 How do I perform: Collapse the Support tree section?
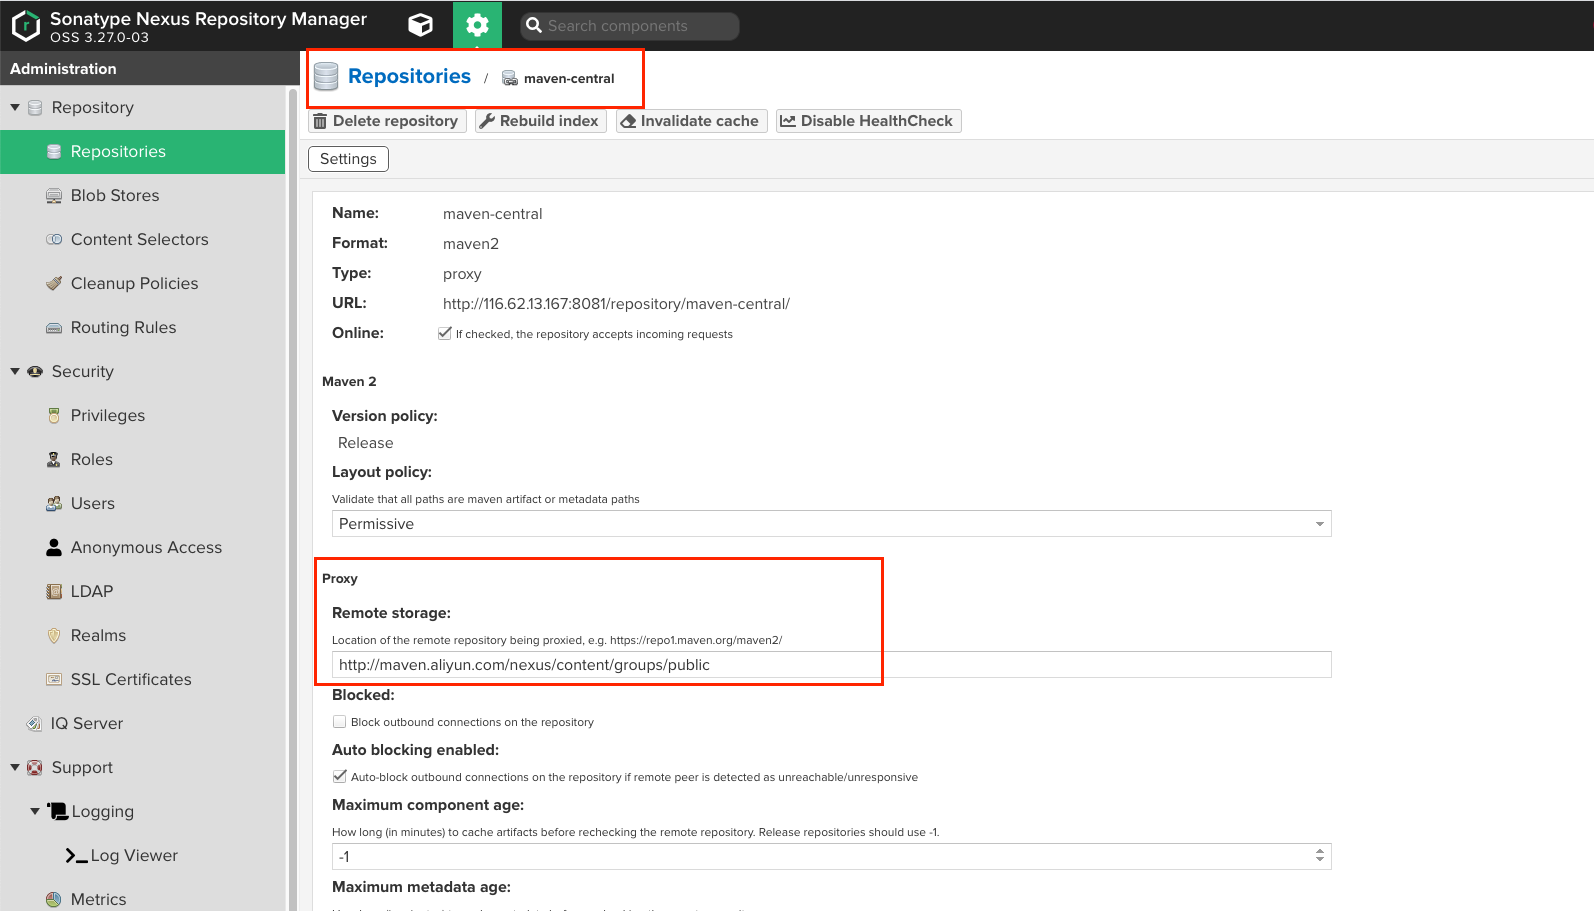pyautogui.click(x=15, y=767)
